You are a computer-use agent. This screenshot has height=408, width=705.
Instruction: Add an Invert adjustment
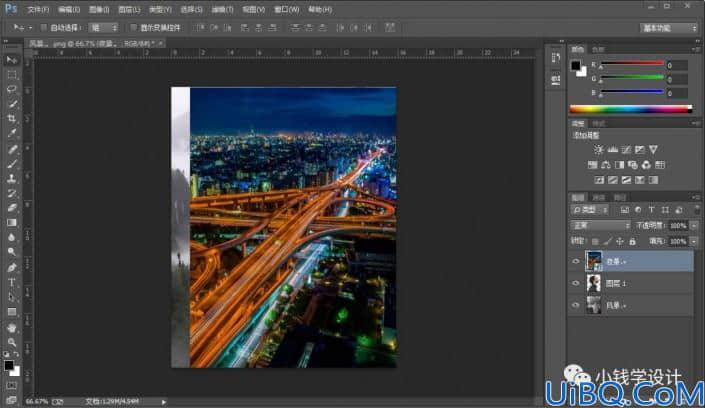point(599,180)
